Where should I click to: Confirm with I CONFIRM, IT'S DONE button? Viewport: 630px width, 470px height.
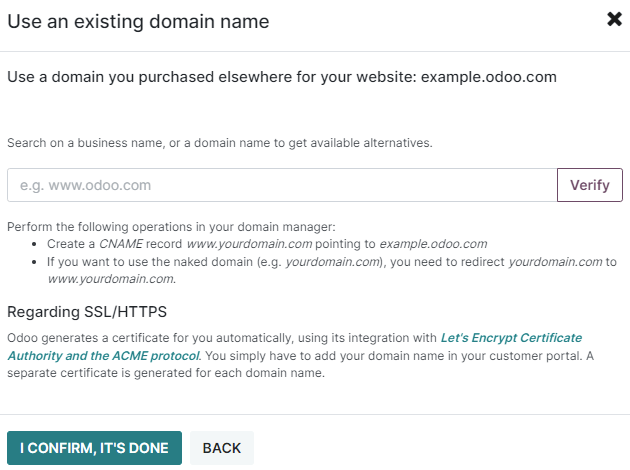94,448
